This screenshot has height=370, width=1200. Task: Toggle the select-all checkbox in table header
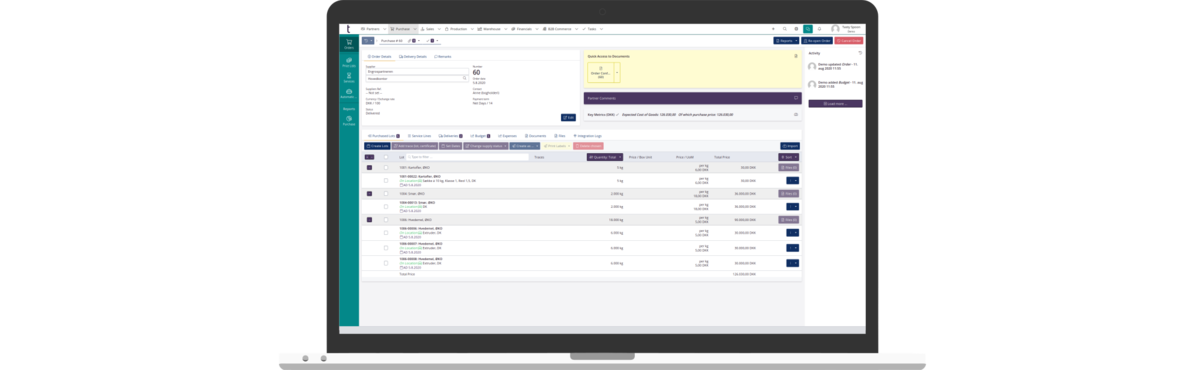pos(386,157)
